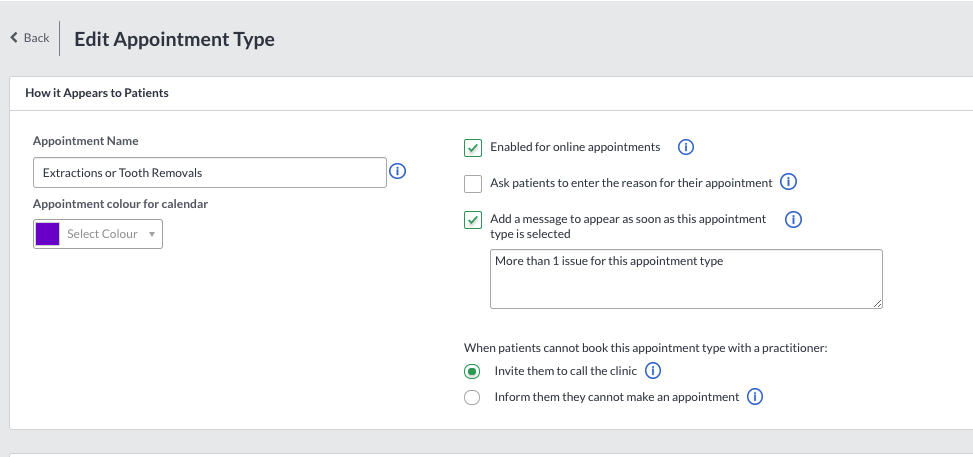Click the Appointment Name label

86,141
